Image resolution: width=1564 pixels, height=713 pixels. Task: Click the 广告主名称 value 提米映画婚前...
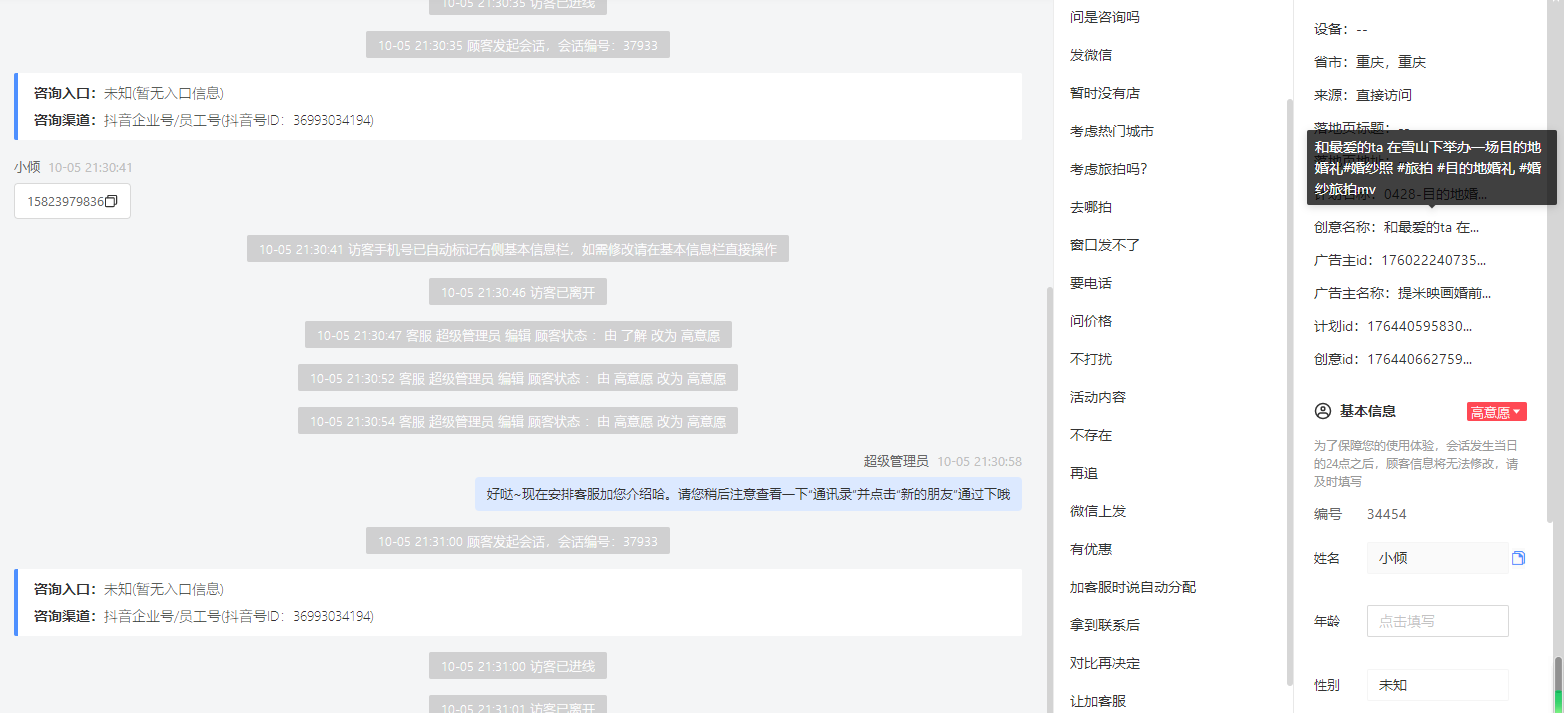coord(1444,293)
